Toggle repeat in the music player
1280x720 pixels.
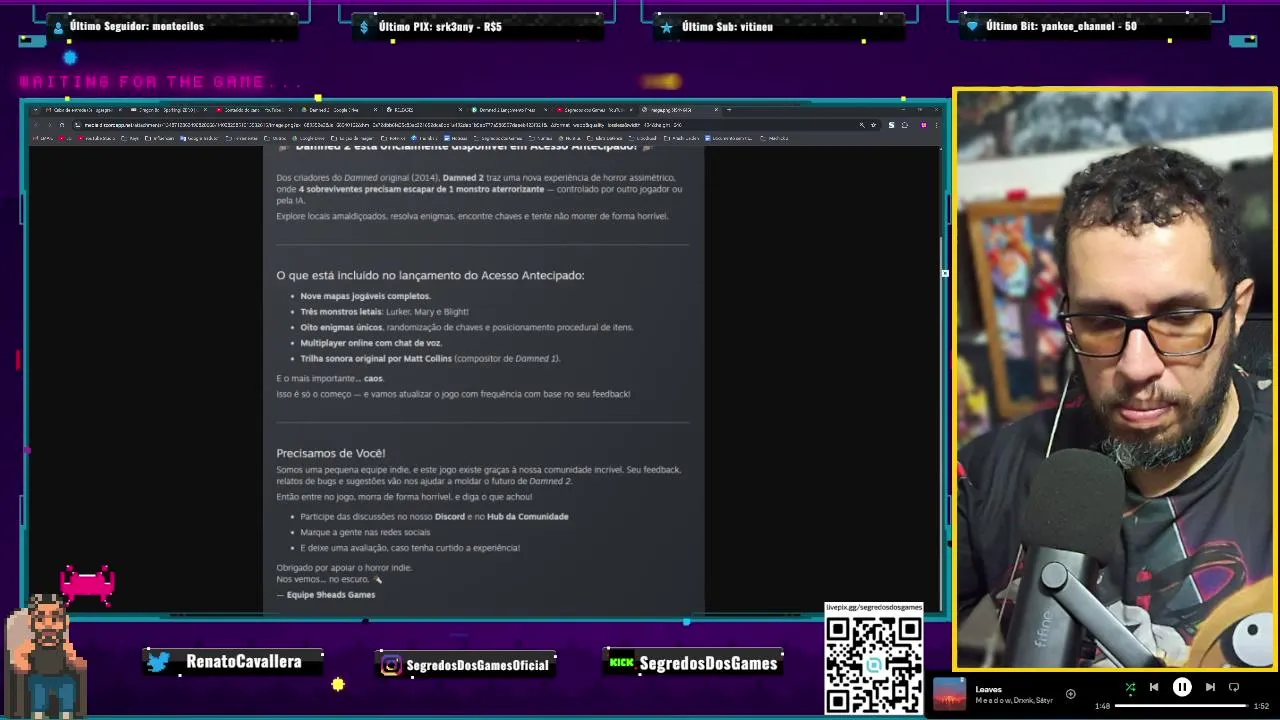(1234, 687)
